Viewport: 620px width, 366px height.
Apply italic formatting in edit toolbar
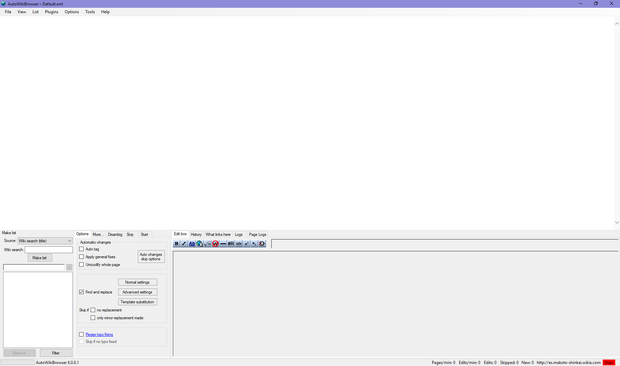point(184,243)
